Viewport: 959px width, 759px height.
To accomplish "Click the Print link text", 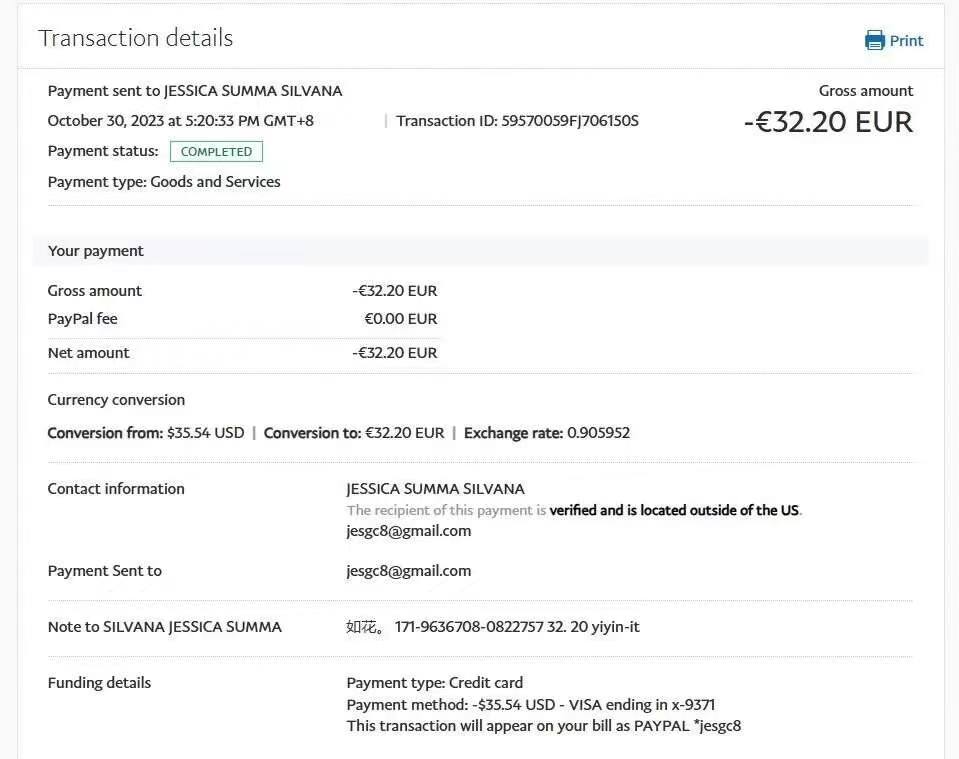I will (x=906, y=41).
